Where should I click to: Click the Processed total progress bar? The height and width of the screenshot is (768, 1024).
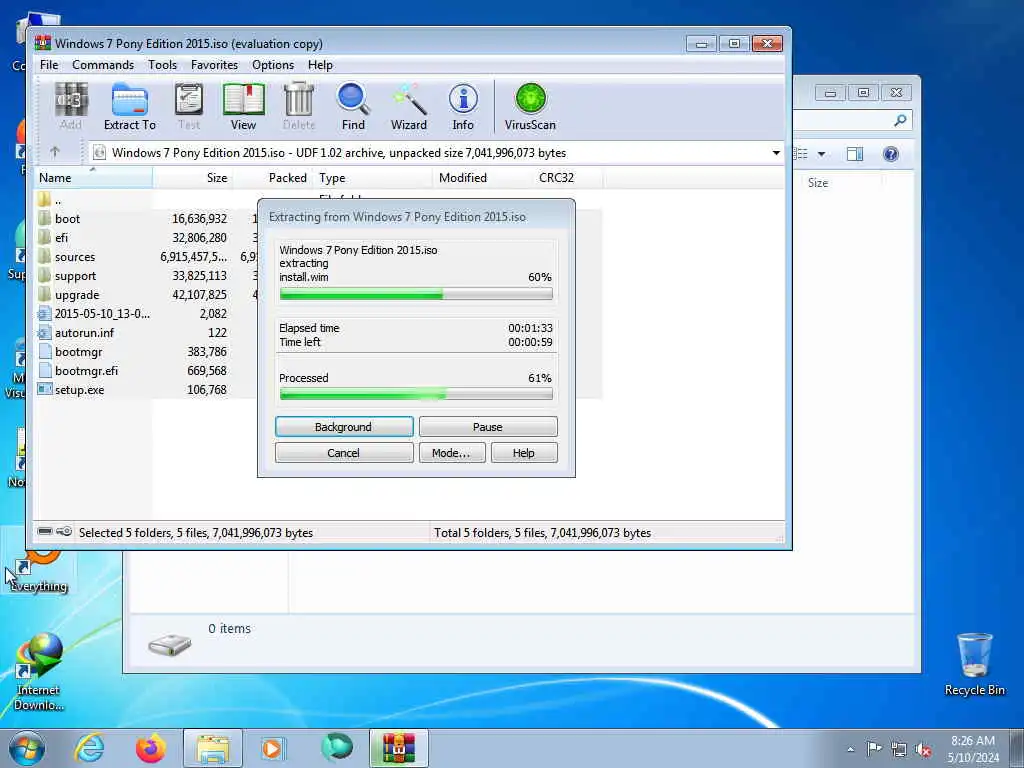pyautogui.click(x=416, y=394)
